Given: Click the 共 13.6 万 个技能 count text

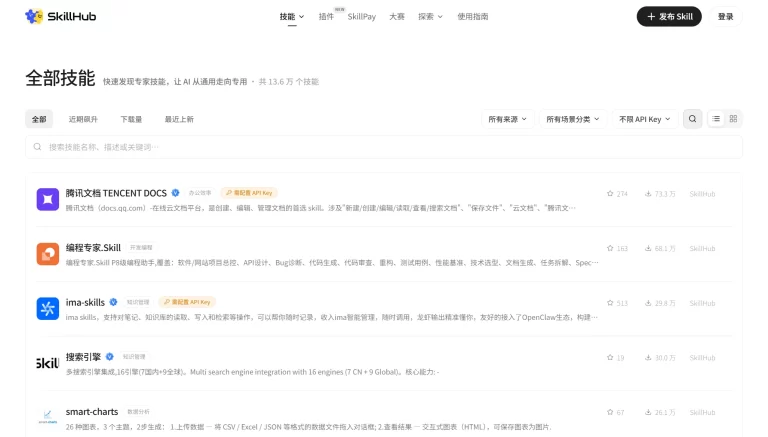Looking at the screenshot, I should (x=289, y=82).
